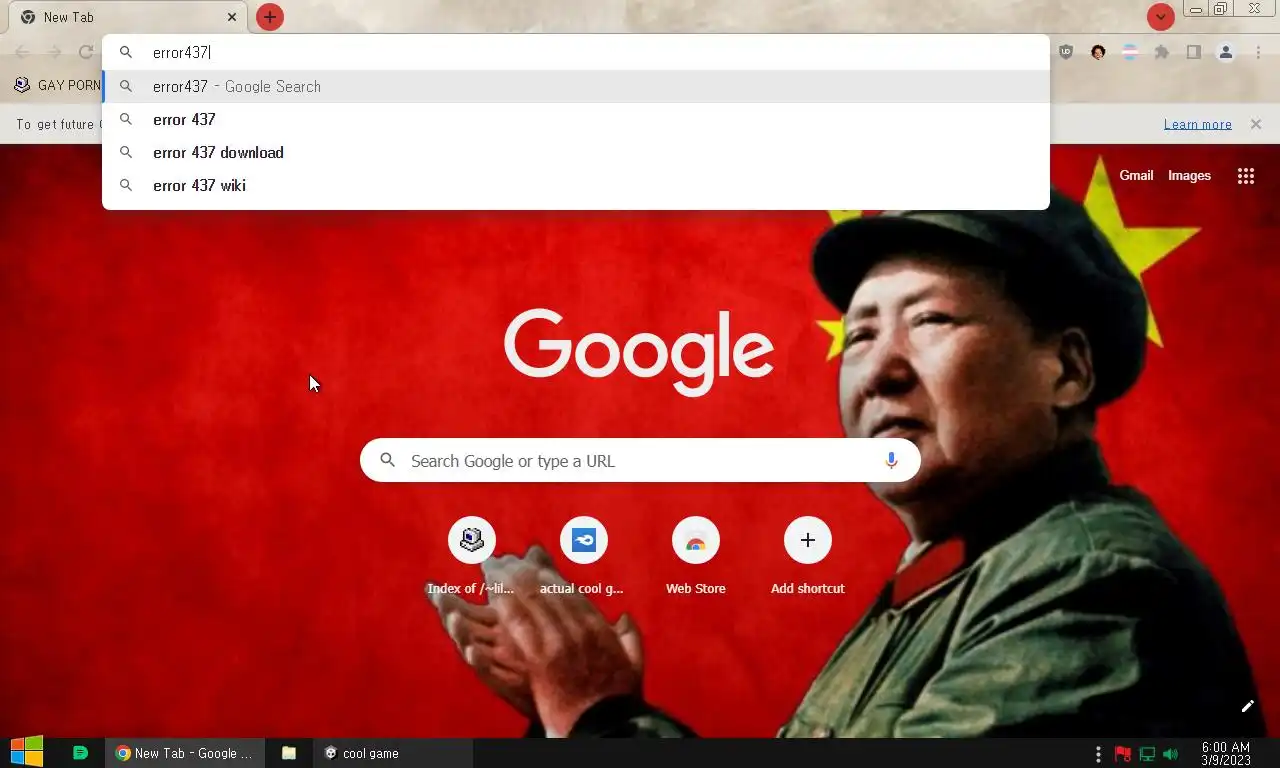1280x768 pixels.
Task: Dismiss the info bar with its X
Action: (1256, 124)
